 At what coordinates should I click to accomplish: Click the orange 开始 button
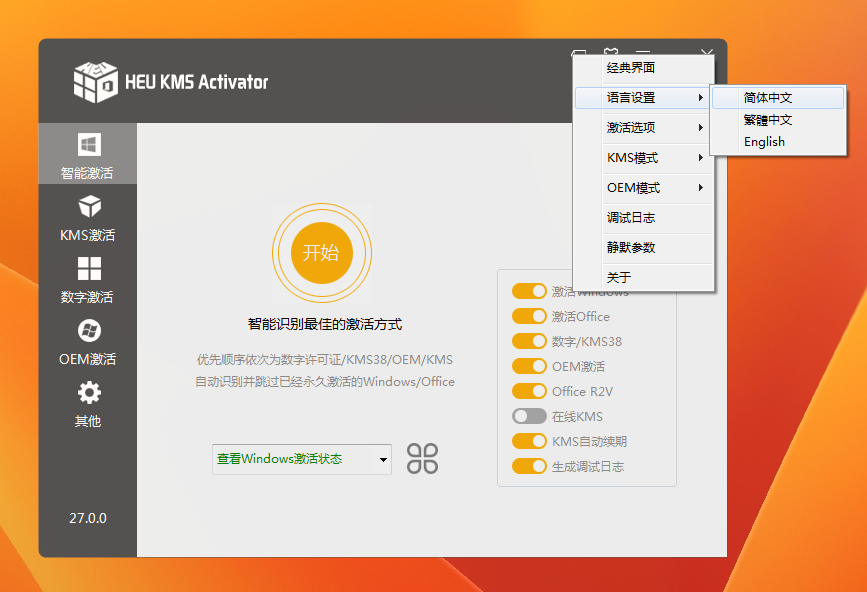322,253
